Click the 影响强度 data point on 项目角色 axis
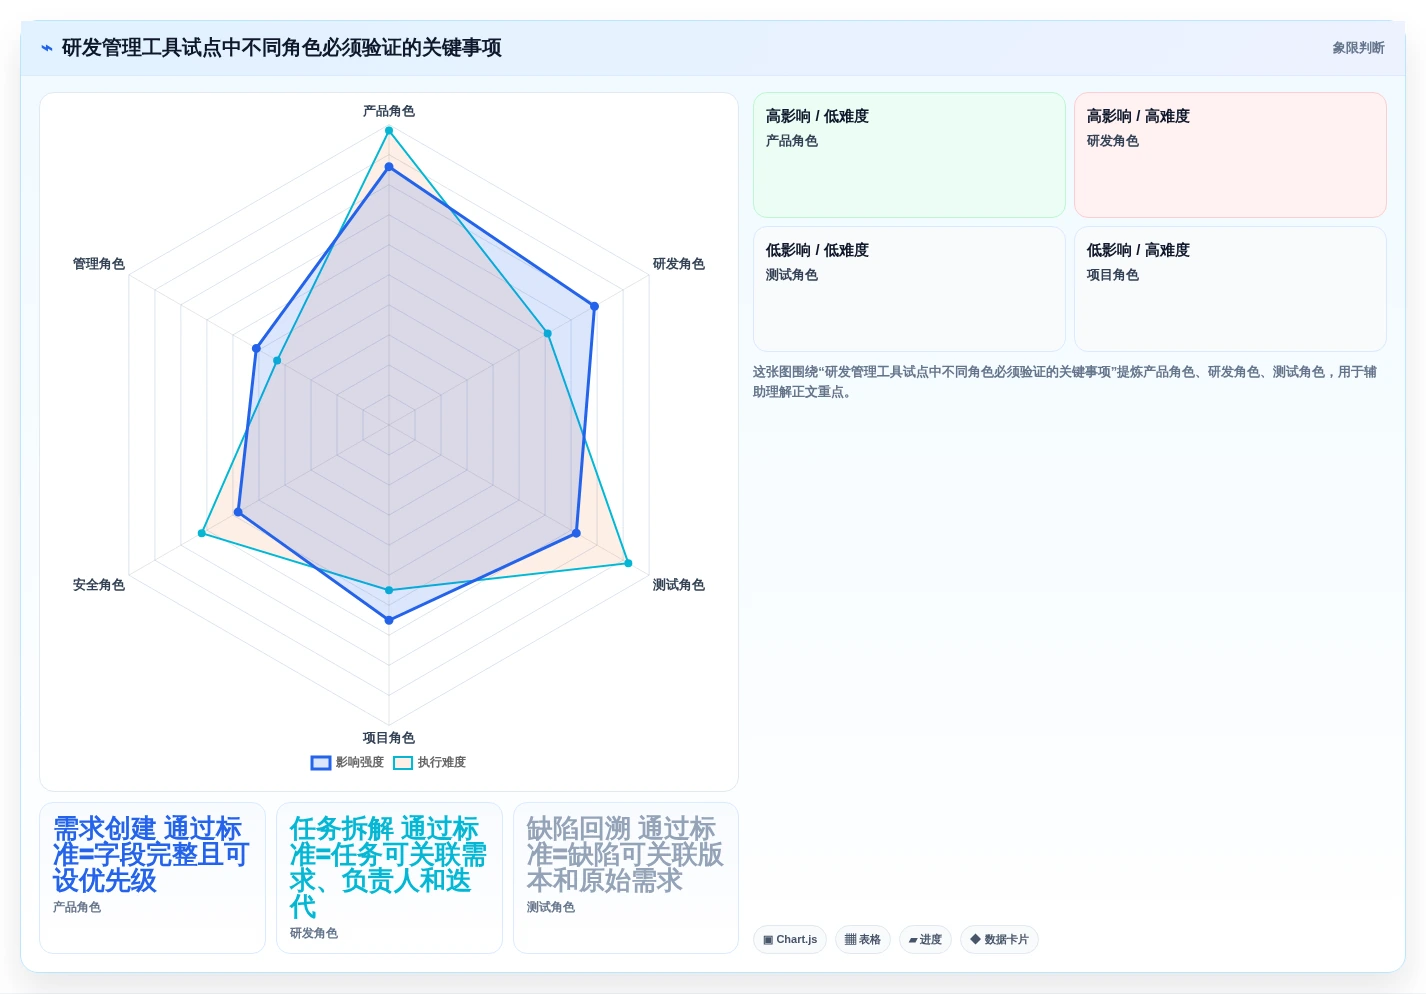Viewport: 1426px width, 994px height. (x=389, y=620)
